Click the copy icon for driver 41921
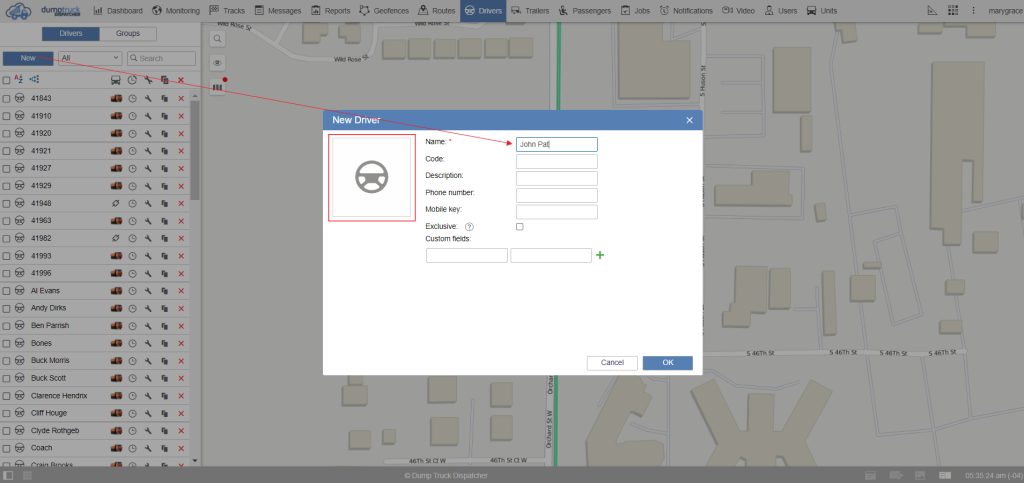Image resolution: width=1024 pixels, height=483 pixels. point(164,151)
